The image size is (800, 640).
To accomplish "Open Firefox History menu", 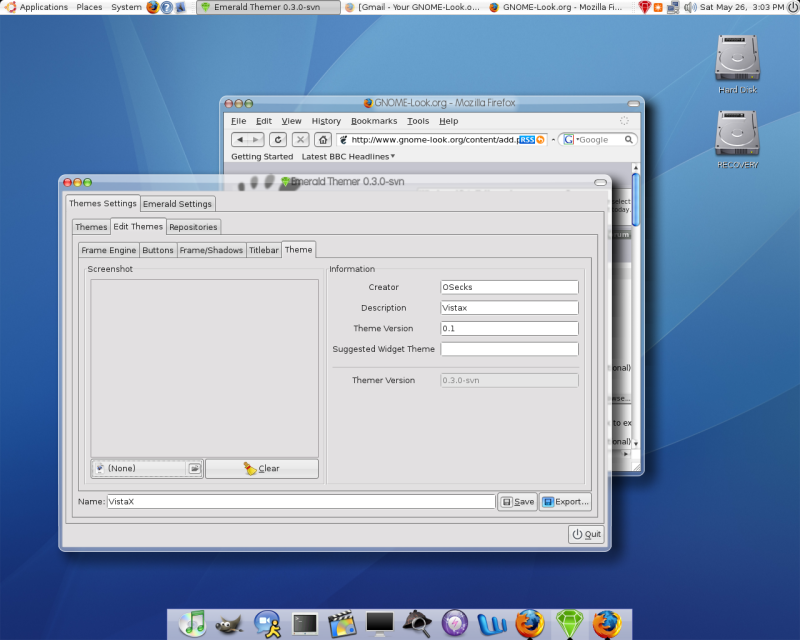I will tap(326, 121).
